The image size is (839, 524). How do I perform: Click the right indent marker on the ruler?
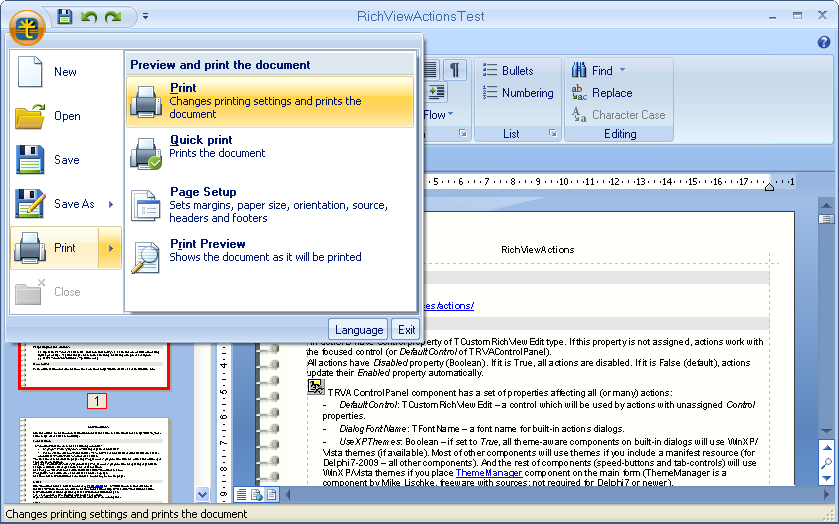pos(769,186)
